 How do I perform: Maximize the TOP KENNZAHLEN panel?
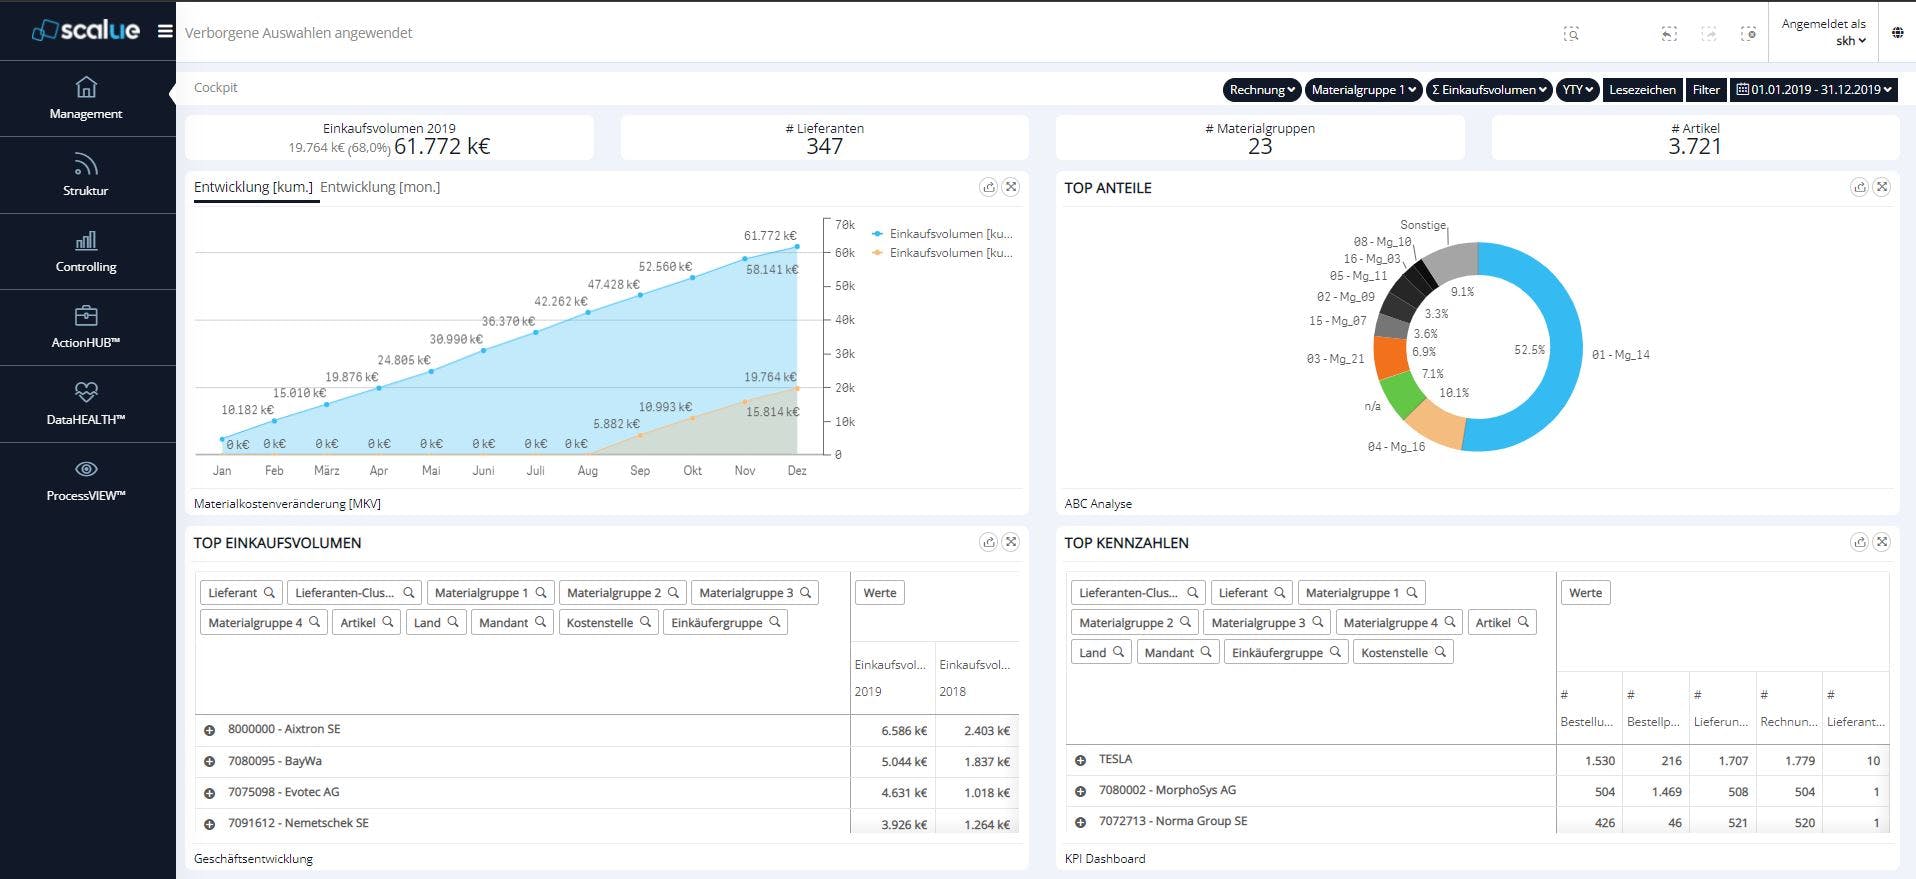(x=1881, y=542)
